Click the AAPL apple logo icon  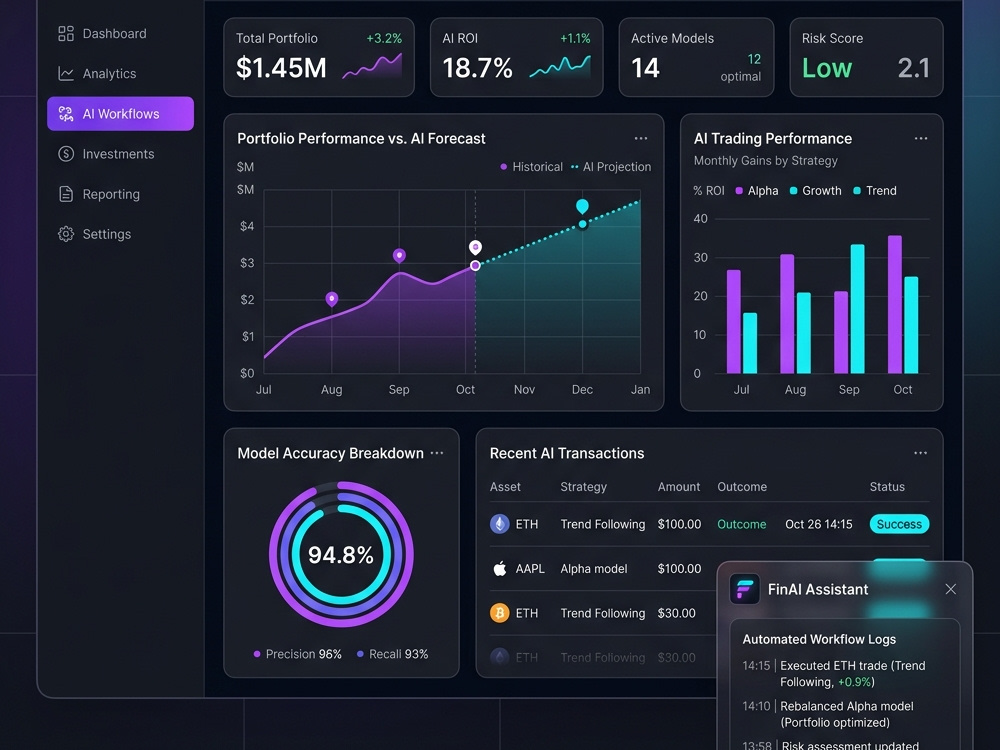tap(500, 568)
